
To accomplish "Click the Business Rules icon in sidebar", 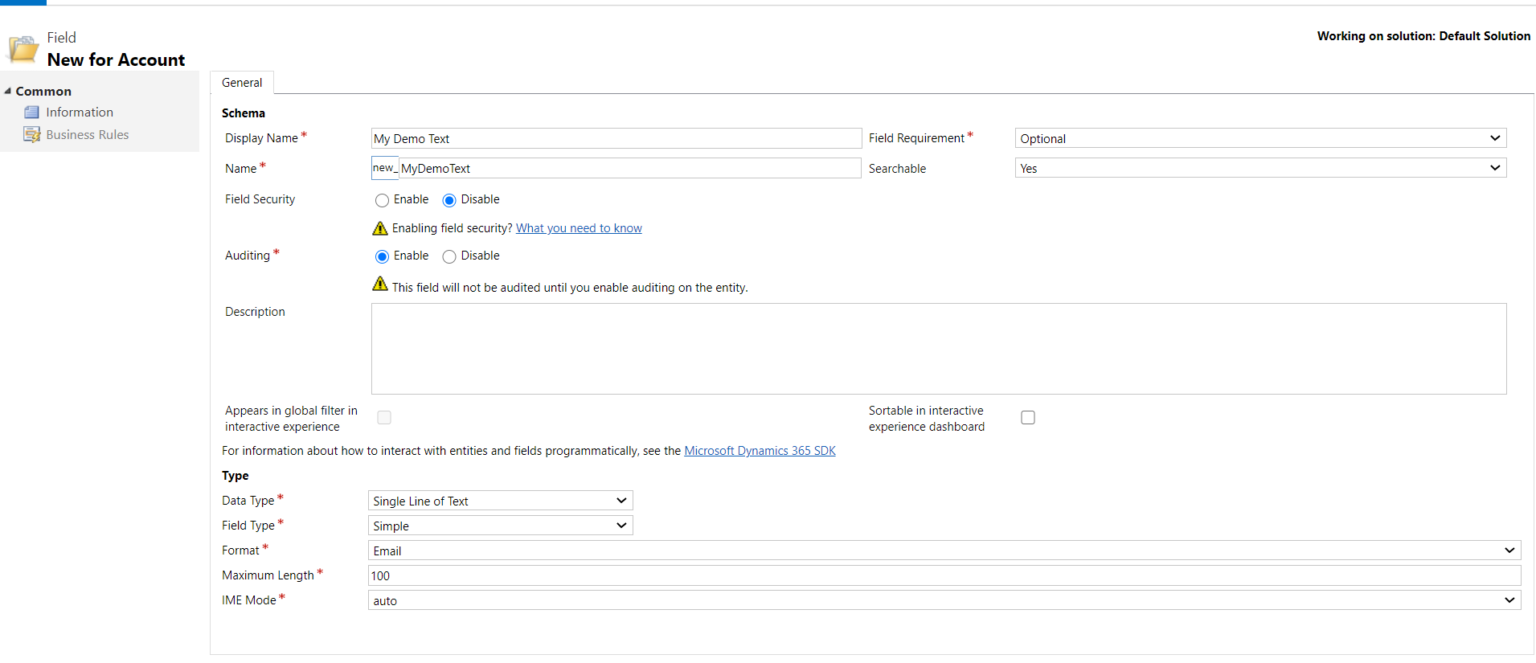I will (x=32, y=135).
